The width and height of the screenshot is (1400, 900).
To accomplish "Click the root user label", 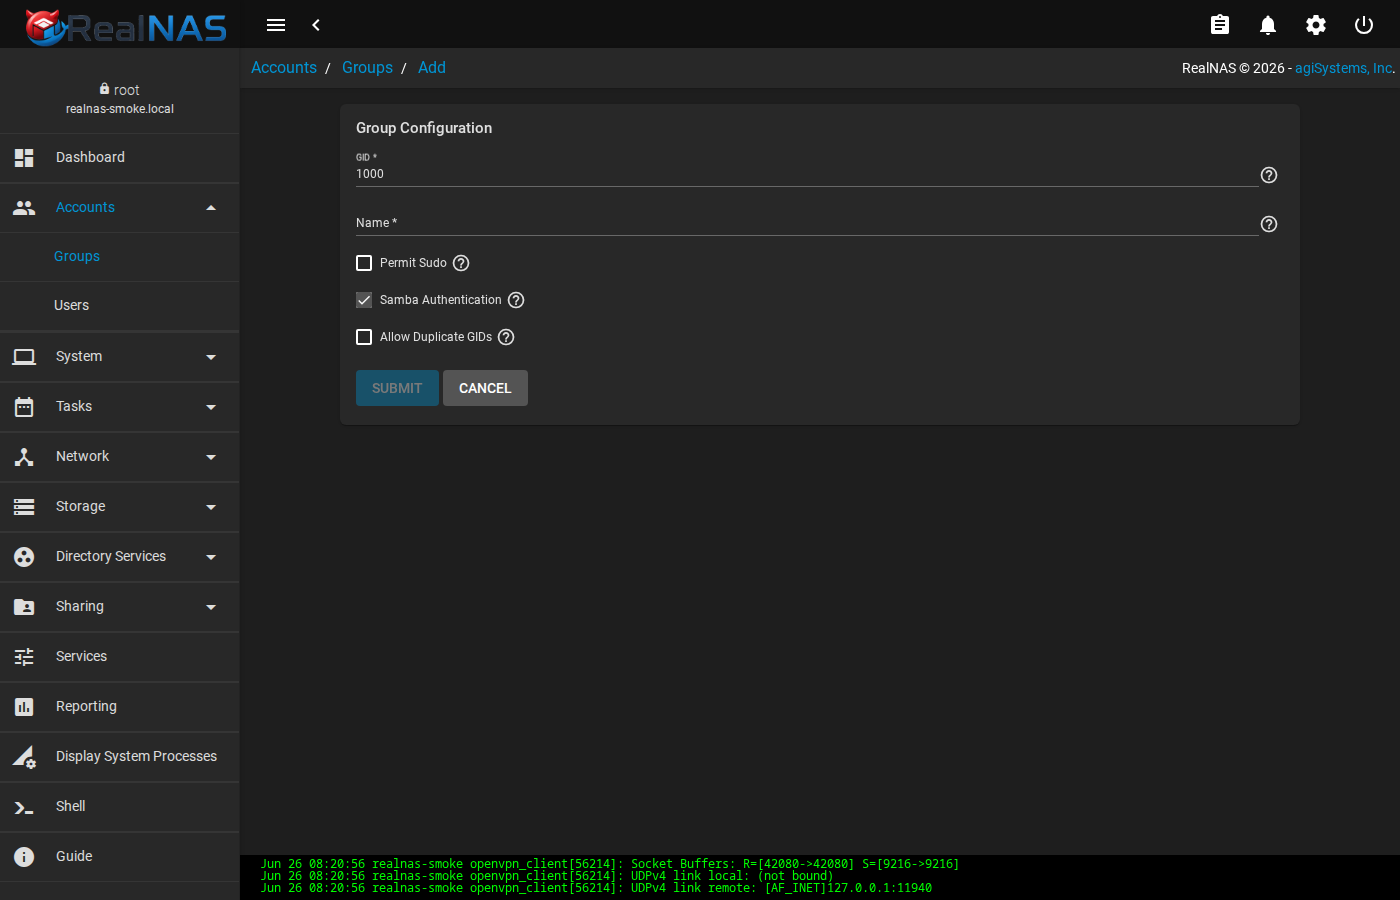I will (x=119, y=90).
